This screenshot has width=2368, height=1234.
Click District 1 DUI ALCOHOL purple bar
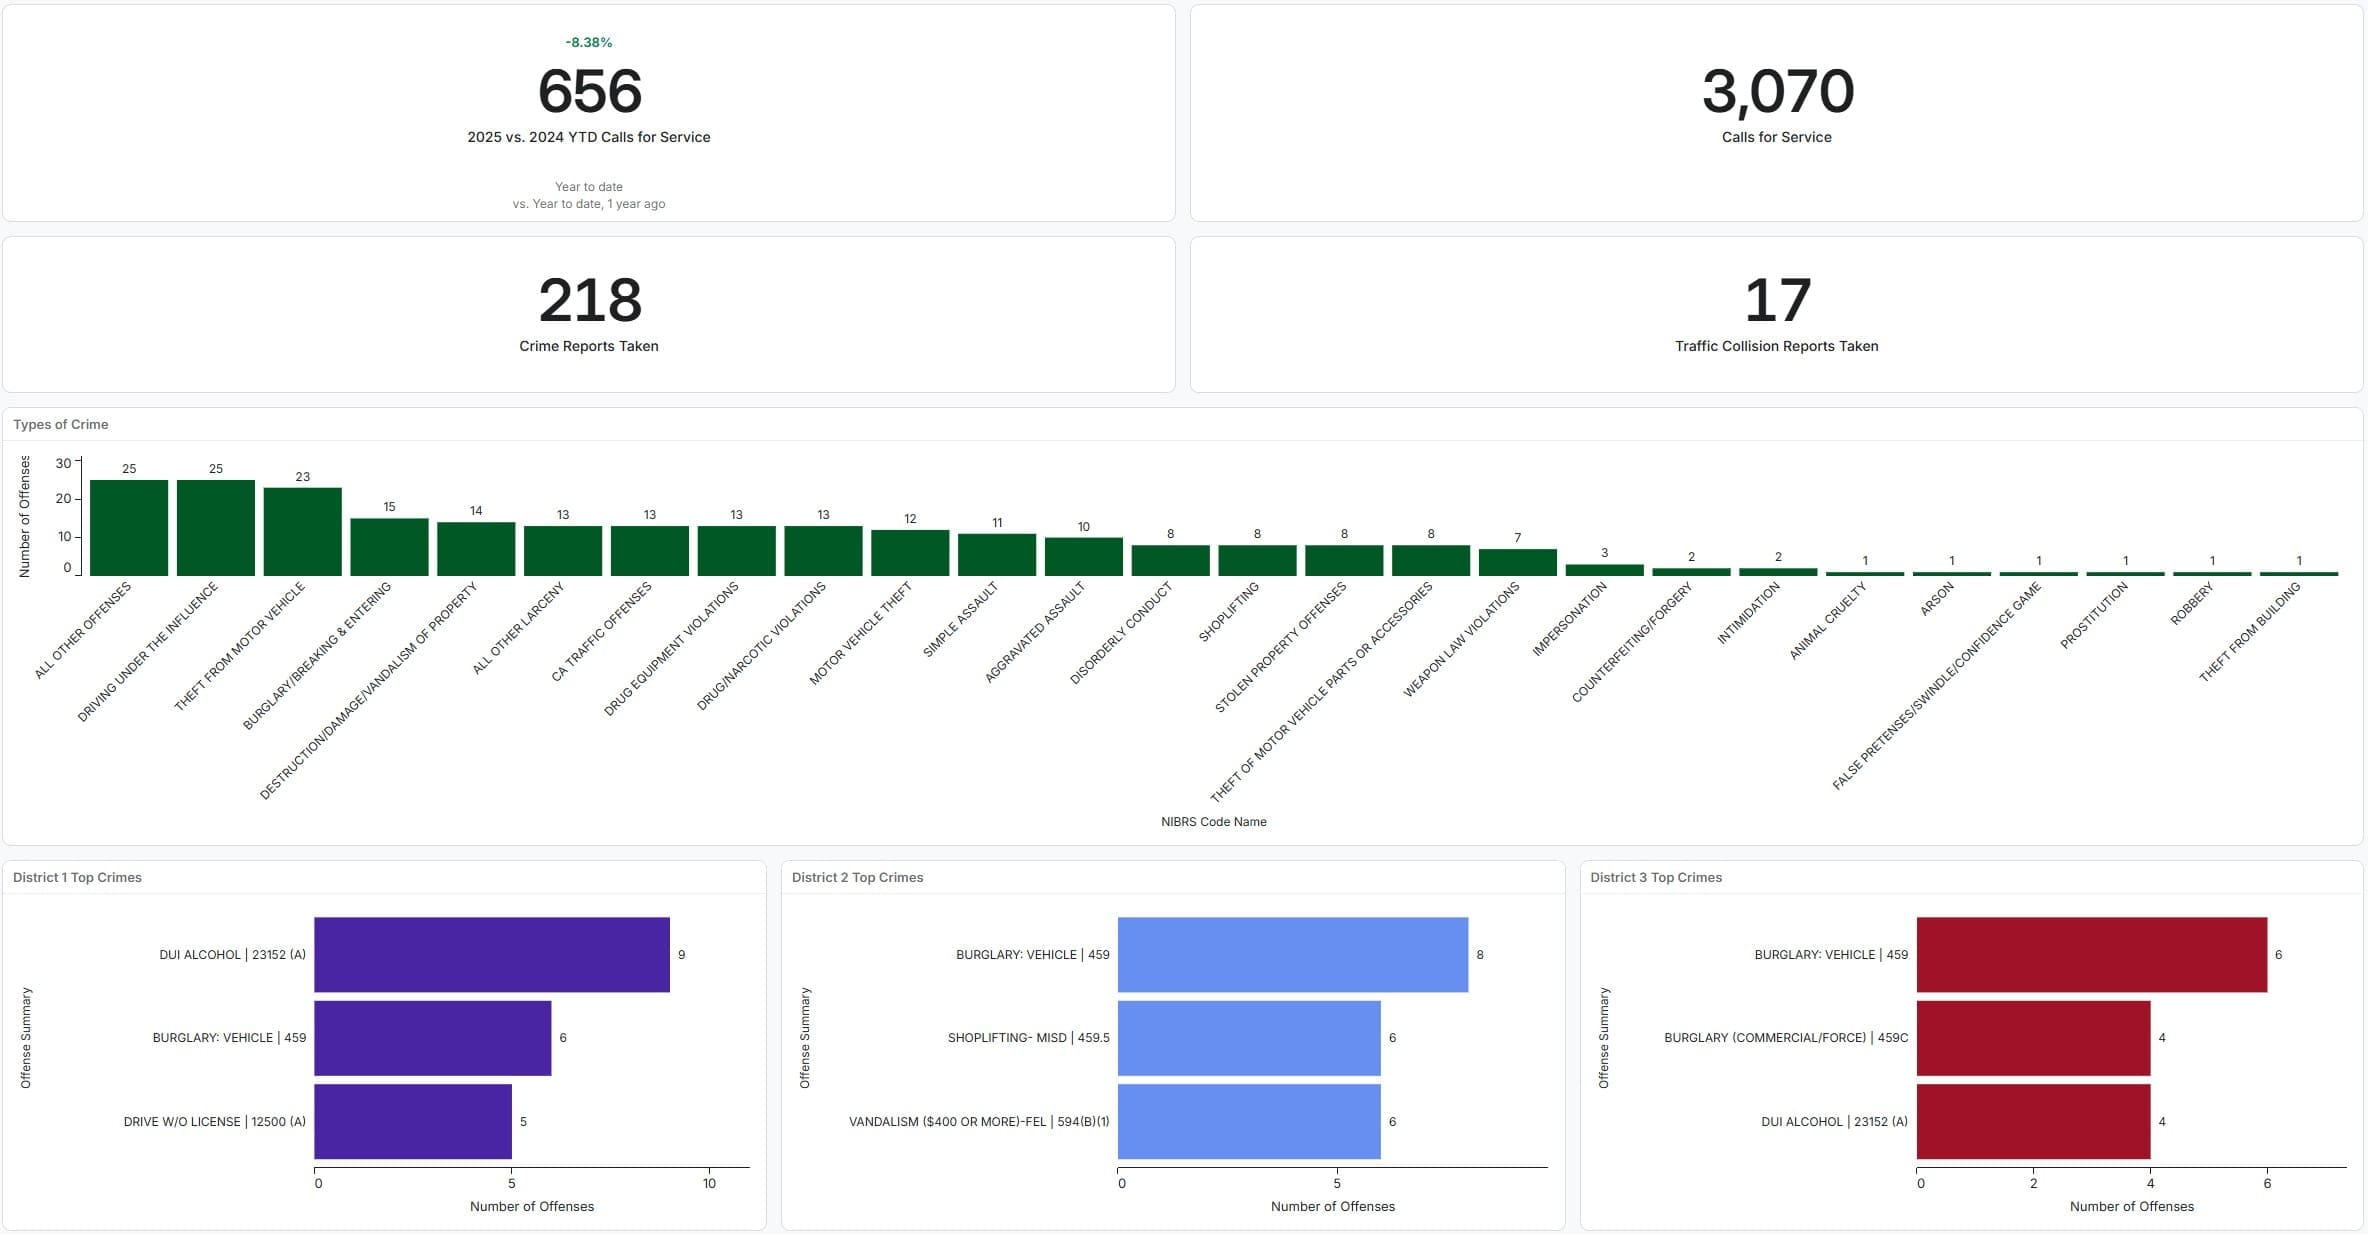491,954
